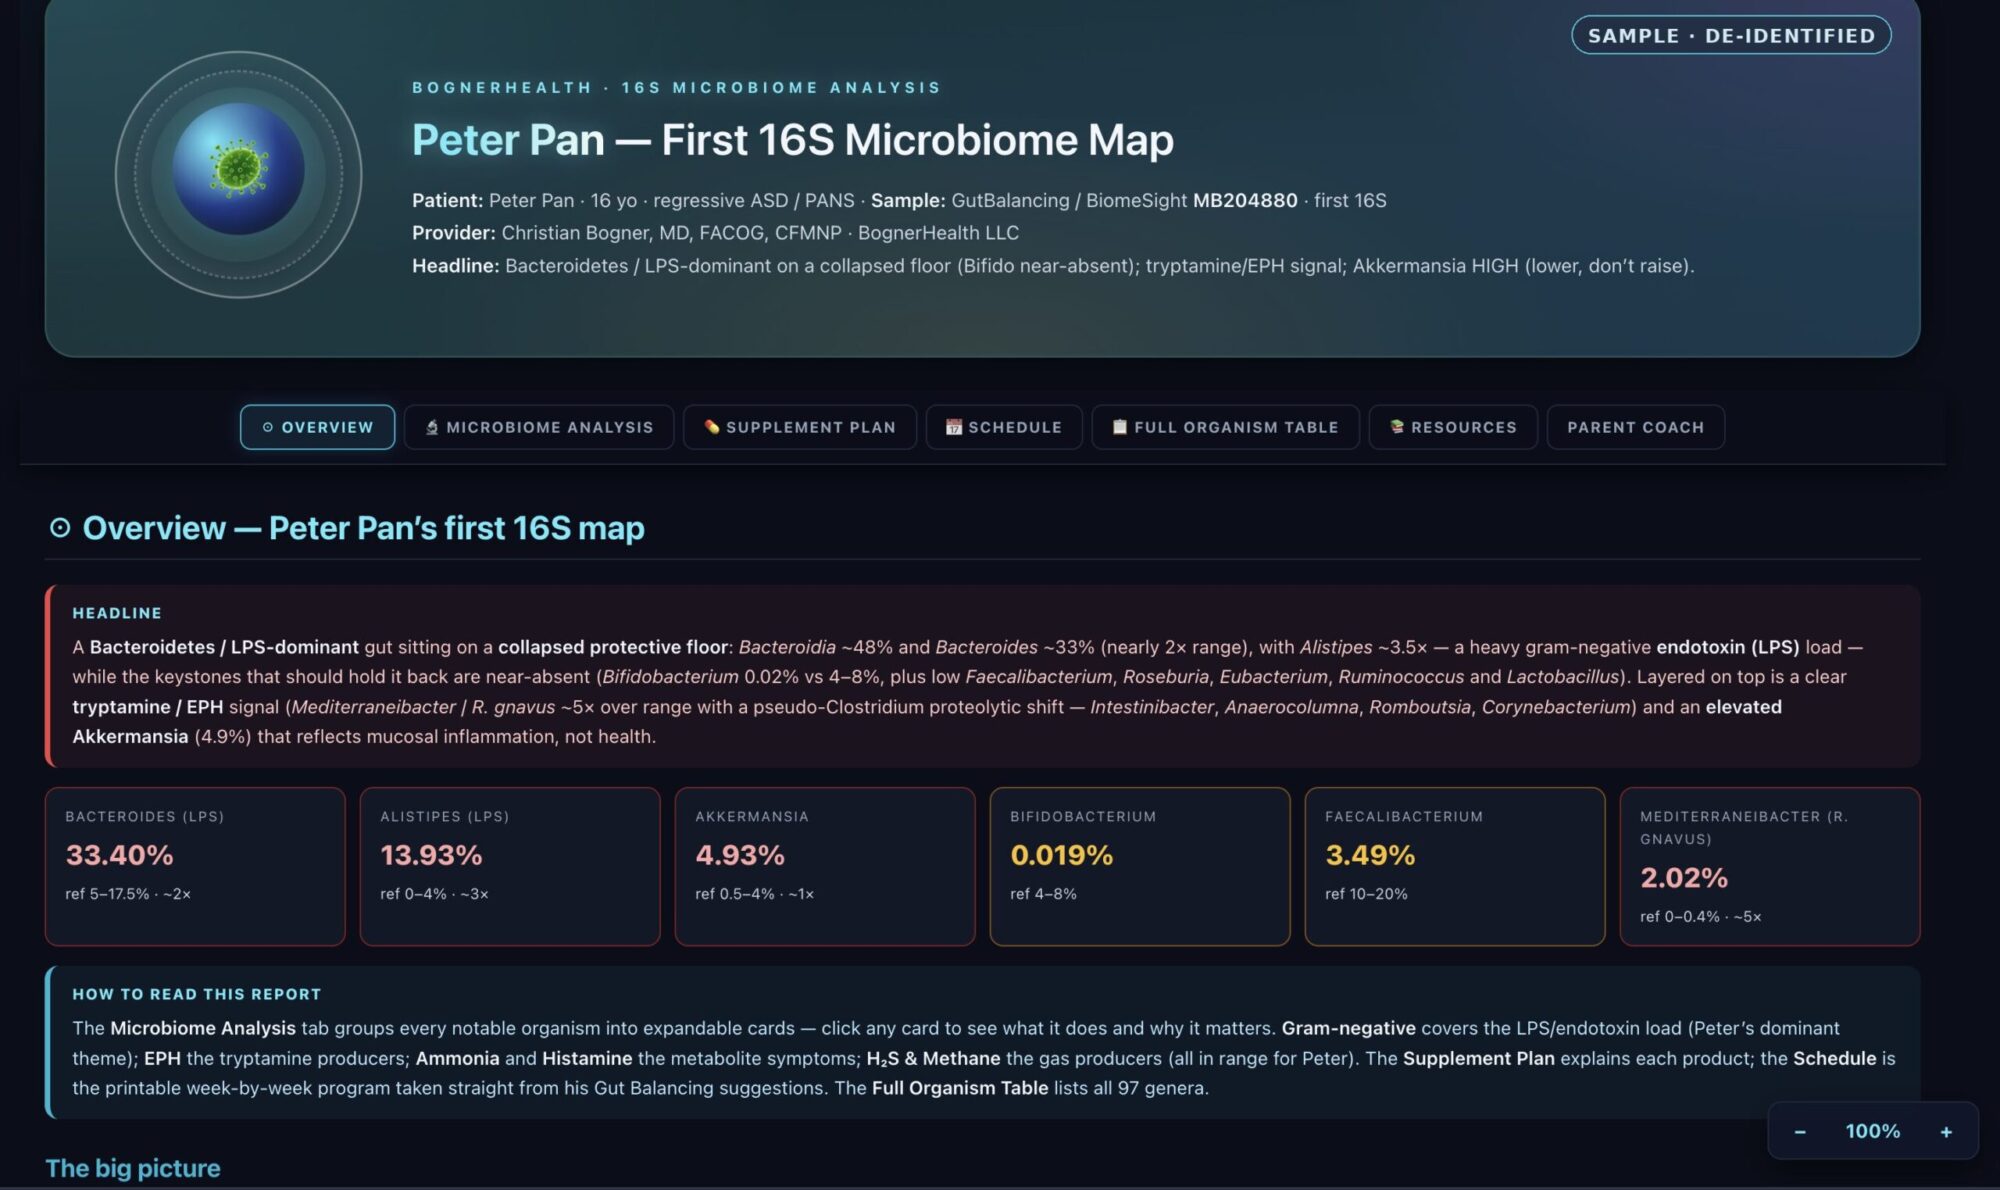2000x1190 pixels.
Task: Open the Full Organism Table tab
Action: click(x=1225, y=427)
